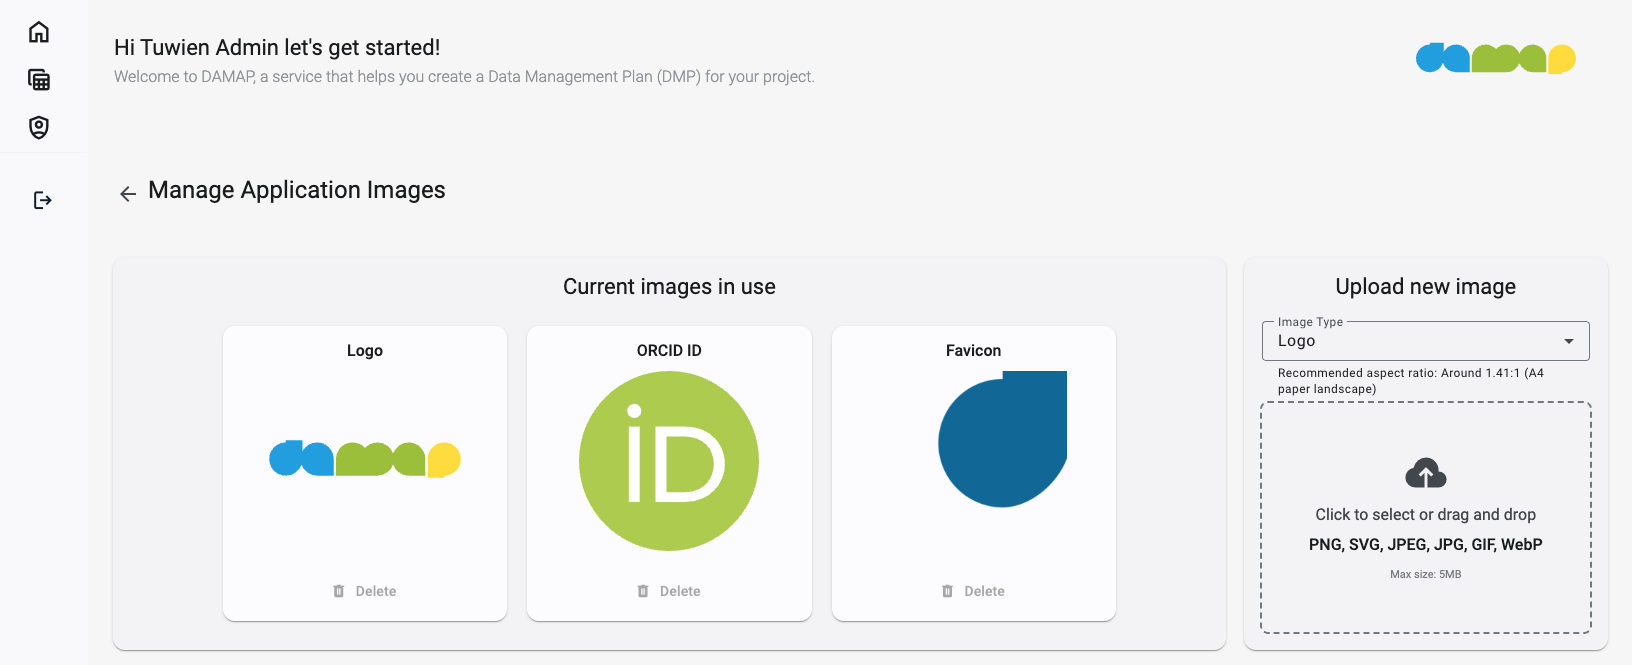The width and height of the screenshot is (1632, 665).
Task: Click the logout icon in sidebar
Action: (x=42, y=200)
